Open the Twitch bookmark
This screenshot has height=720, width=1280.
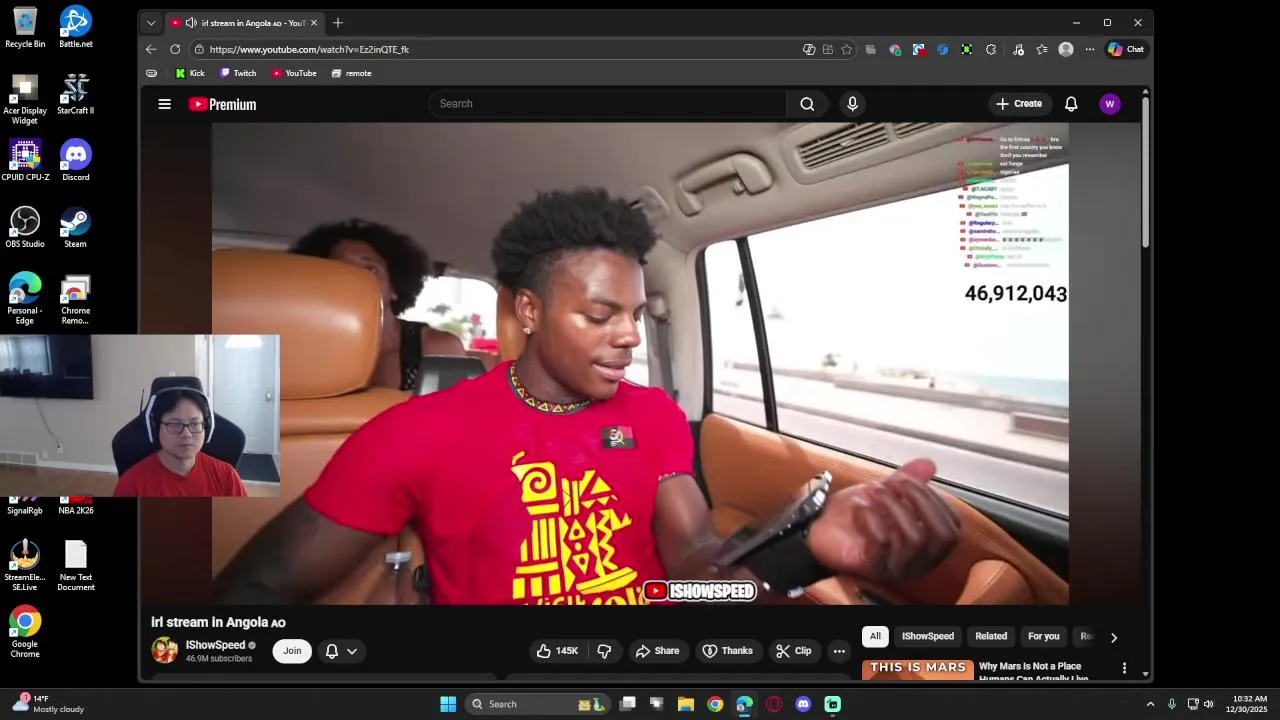pyautogui.click(x=238, y=73)
